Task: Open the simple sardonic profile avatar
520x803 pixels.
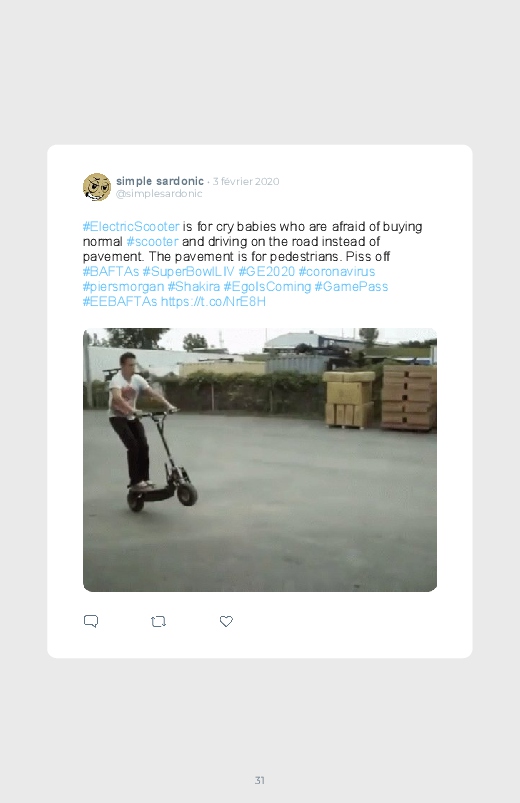Action: point(97,187)
